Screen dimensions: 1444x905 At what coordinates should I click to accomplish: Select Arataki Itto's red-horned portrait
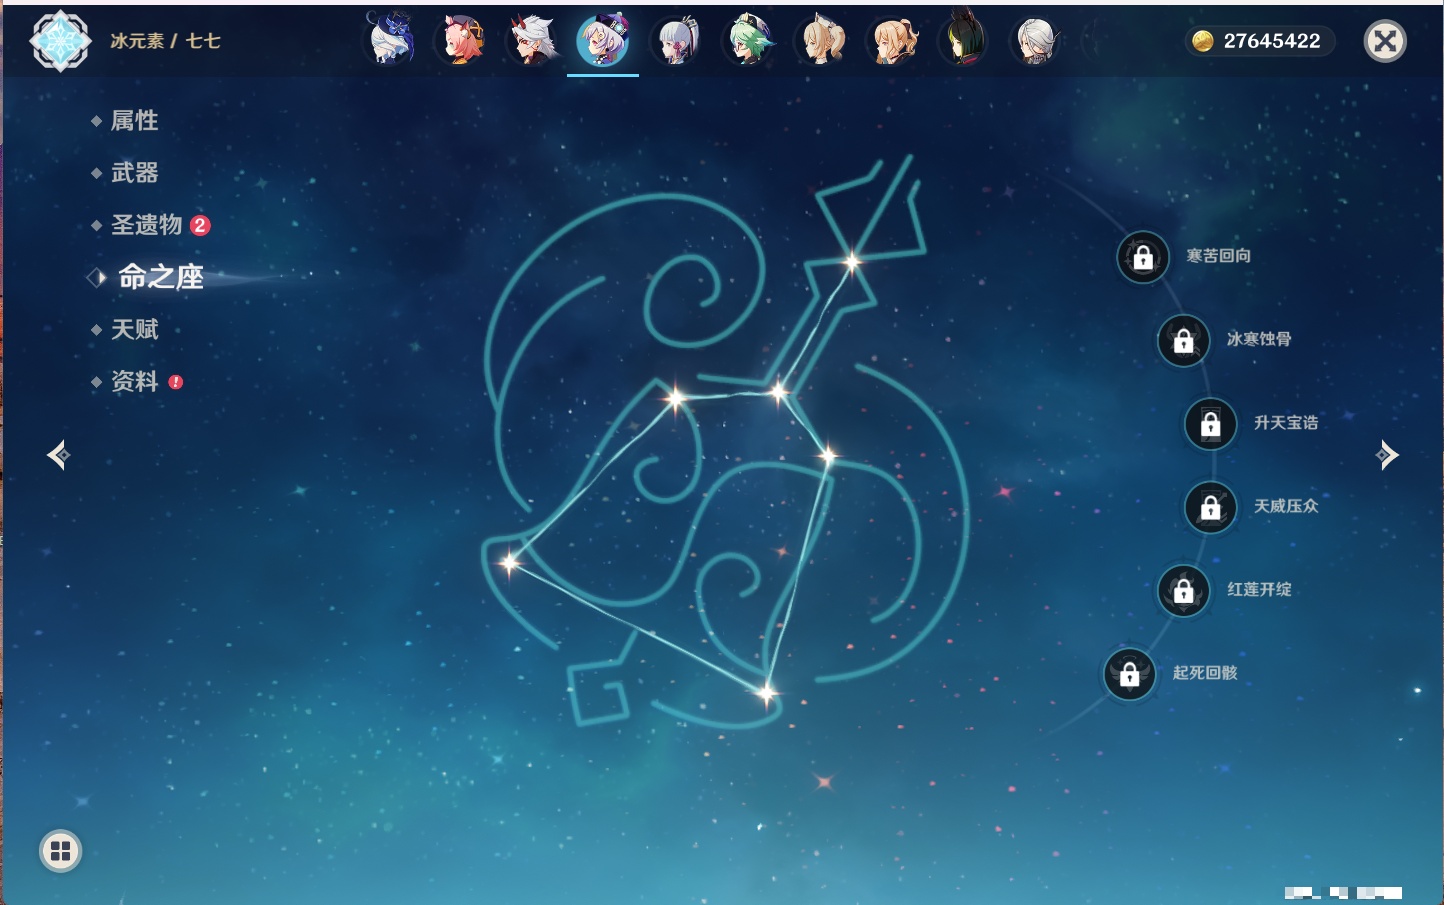534,40
